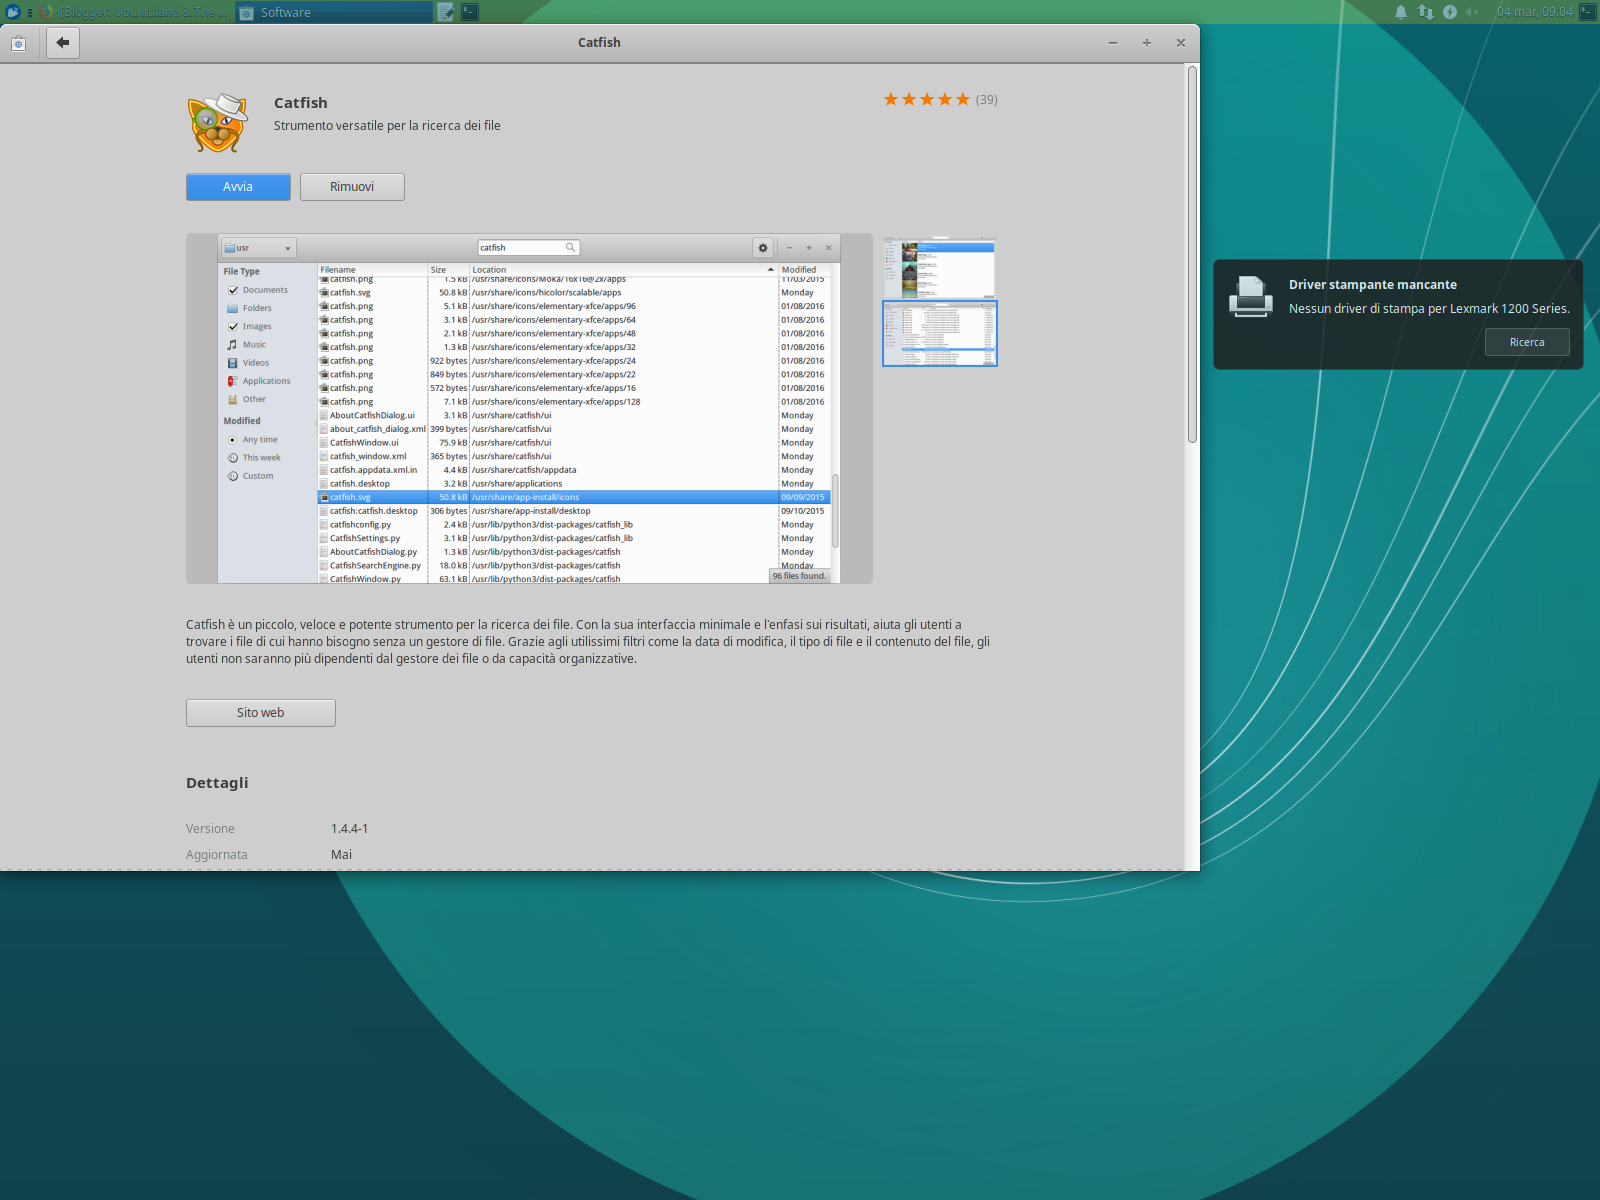Launch the terminal beside the text editor icon
1600x1200 pixels.
pos(470,12)
